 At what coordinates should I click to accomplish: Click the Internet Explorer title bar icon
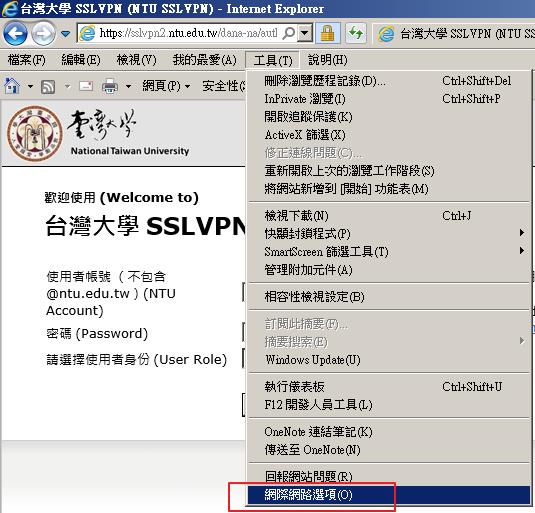(10, 9)
